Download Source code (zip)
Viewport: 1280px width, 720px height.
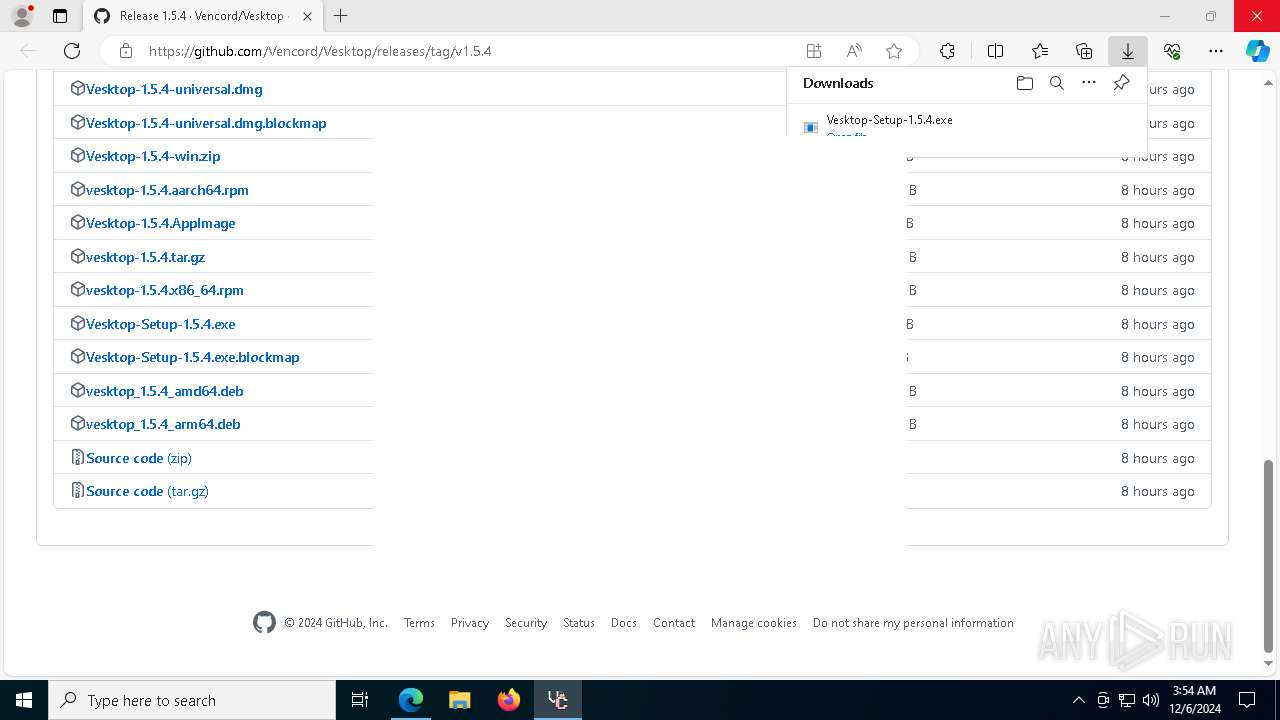[x=139, y=458]
